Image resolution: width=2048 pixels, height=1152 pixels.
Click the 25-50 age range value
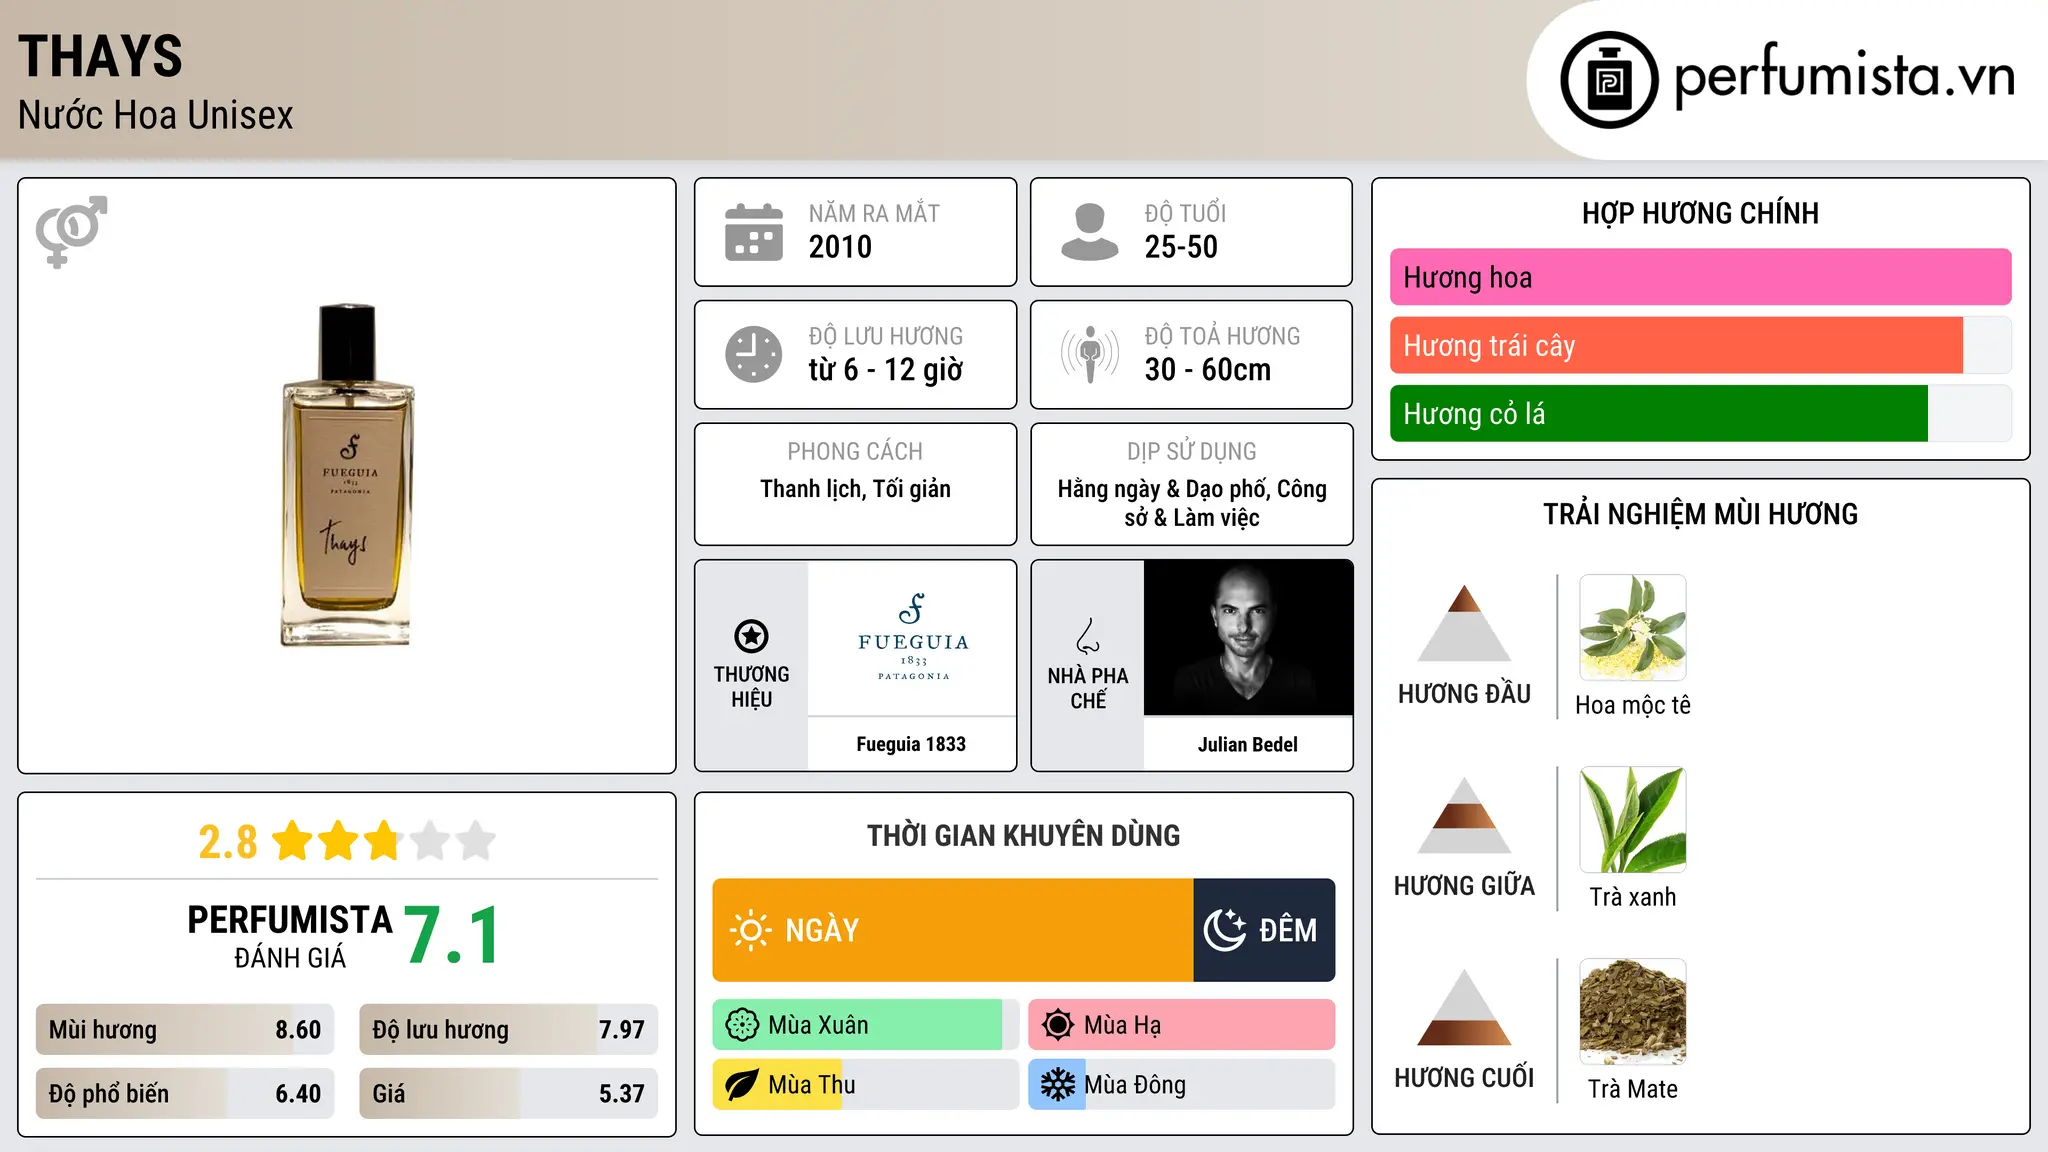1181,247
